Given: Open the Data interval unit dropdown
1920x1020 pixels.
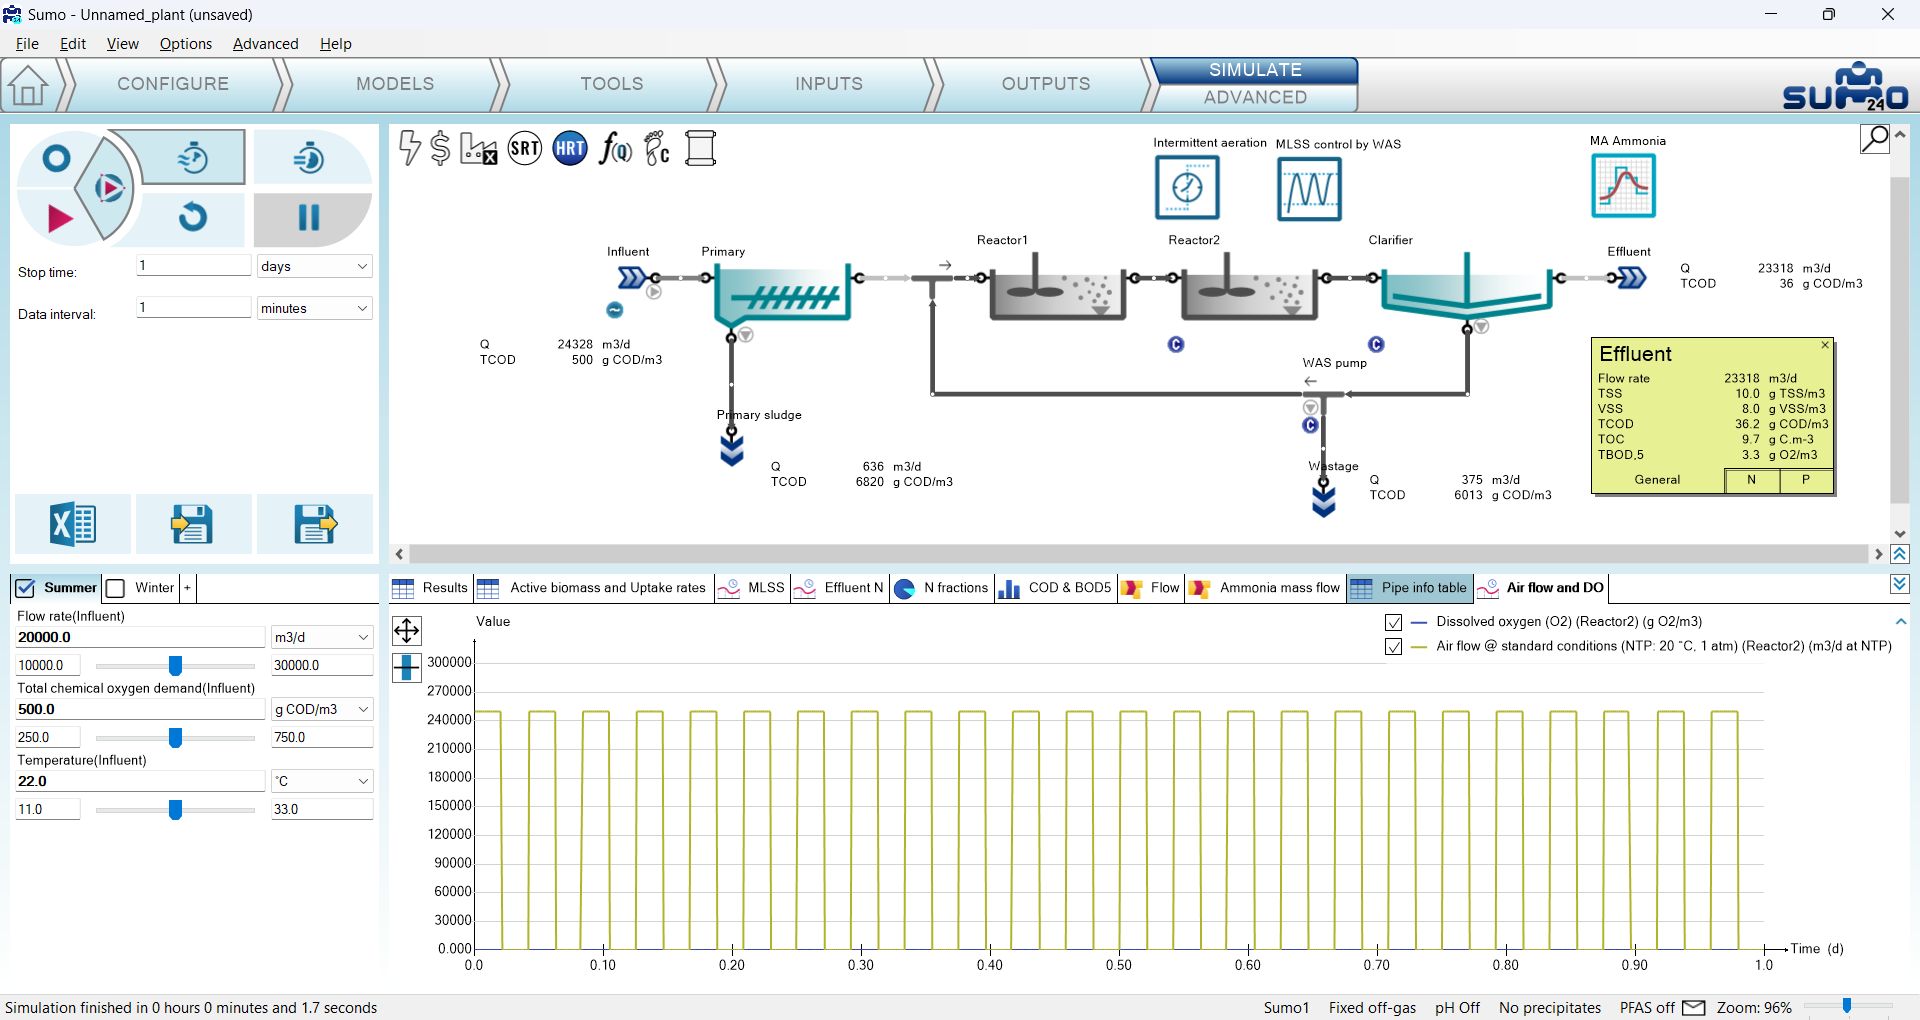Looking at the screenshot, I should (x=315, y=308).
